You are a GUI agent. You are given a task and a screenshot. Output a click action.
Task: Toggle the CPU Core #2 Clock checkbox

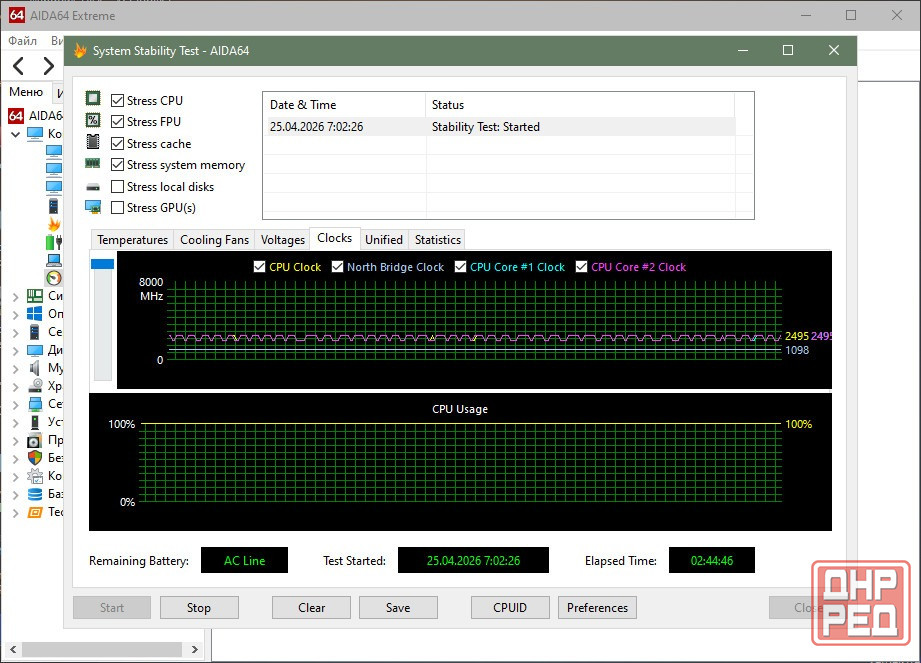pos(582,267)
